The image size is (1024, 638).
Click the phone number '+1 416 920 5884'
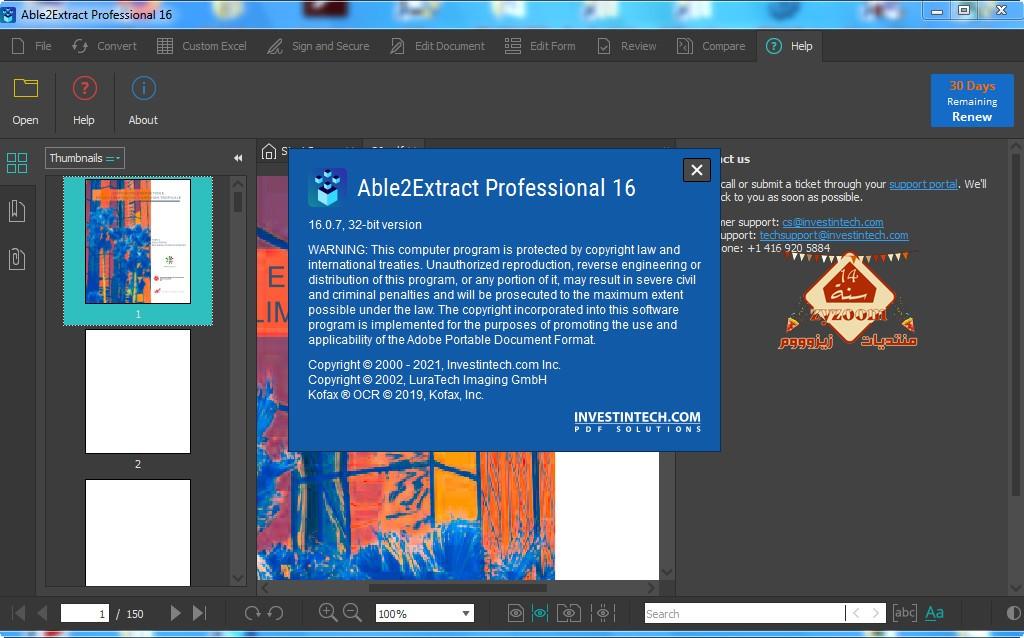789,248
